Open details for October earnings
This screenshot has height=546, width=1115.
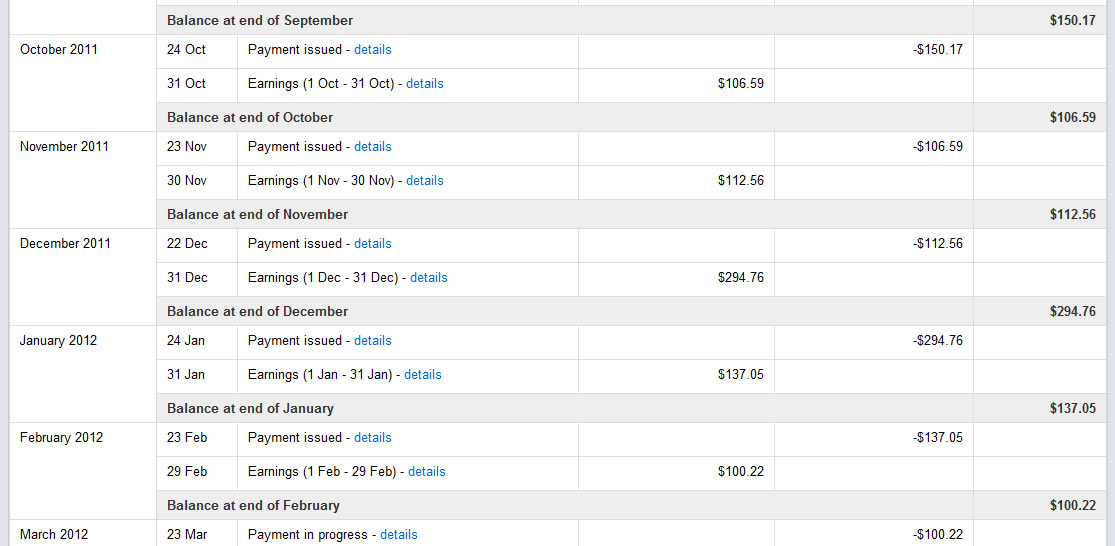(425, 83)
